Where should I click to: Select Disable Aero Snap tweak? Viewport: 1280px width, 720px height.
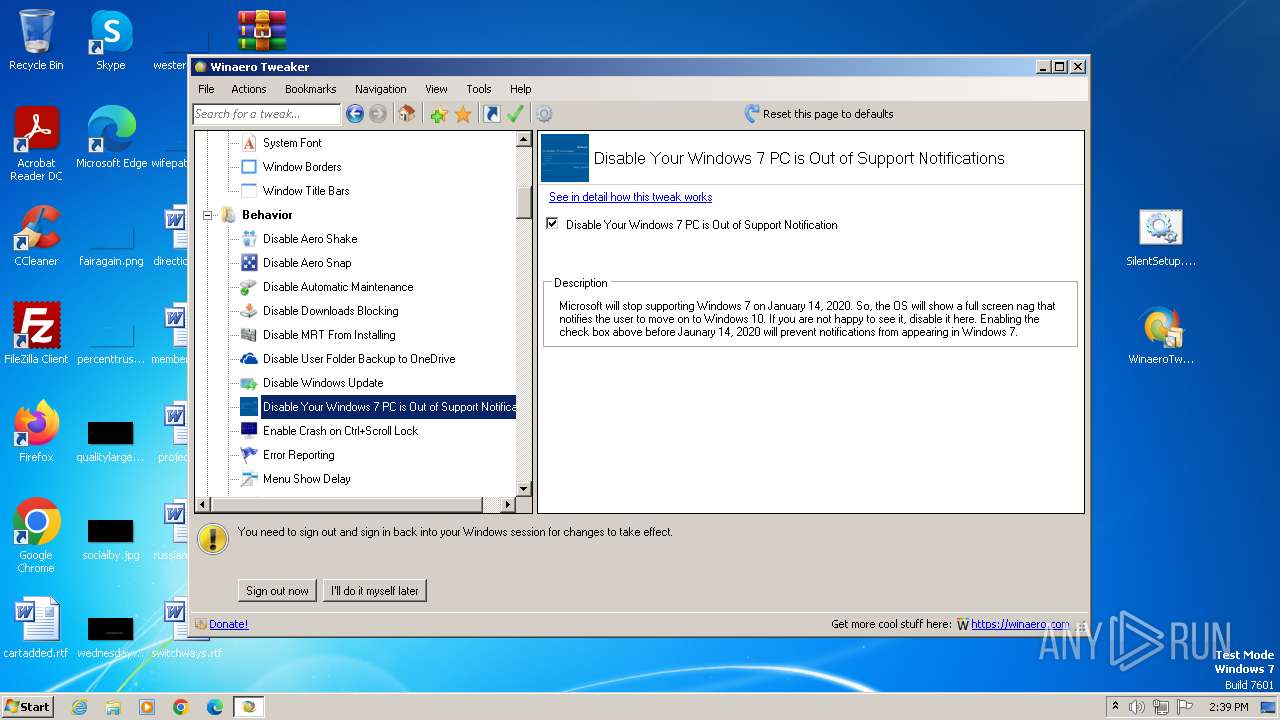[307, 263]
